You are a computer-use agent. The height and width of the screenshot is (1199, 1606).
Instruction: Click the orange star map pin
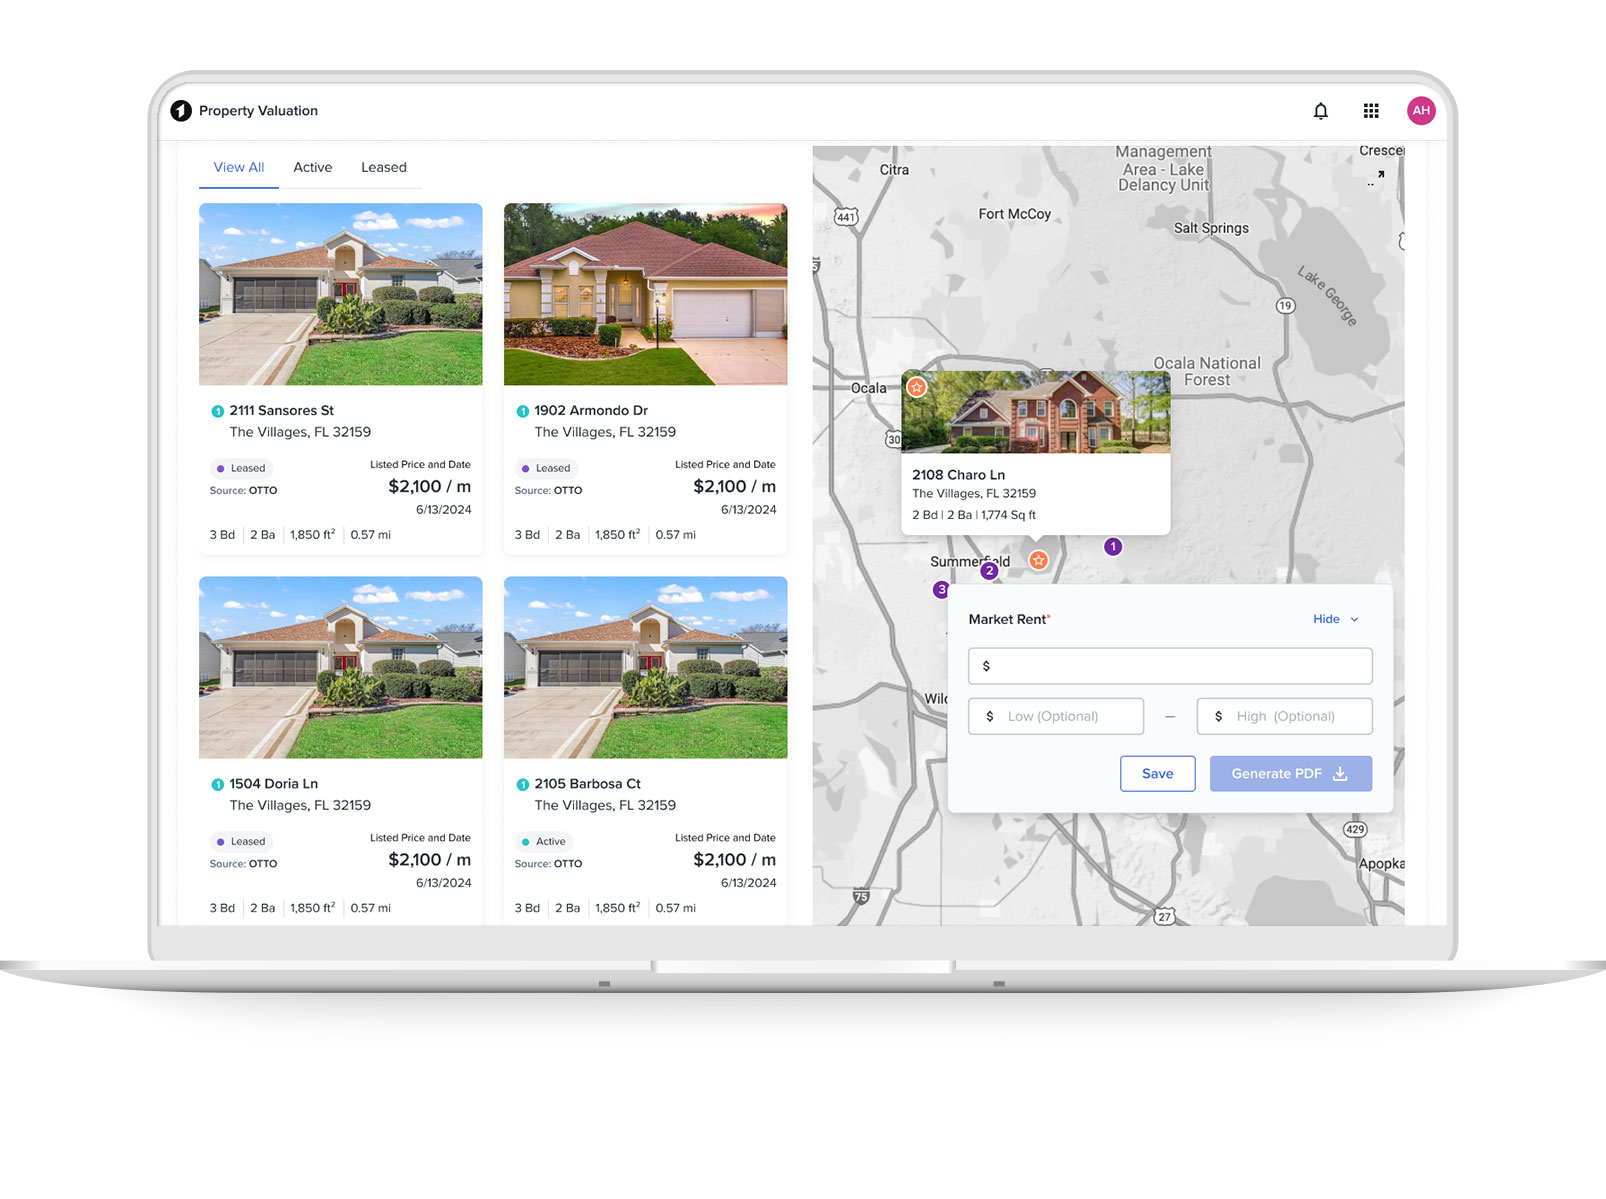(x=1039, y=561)
